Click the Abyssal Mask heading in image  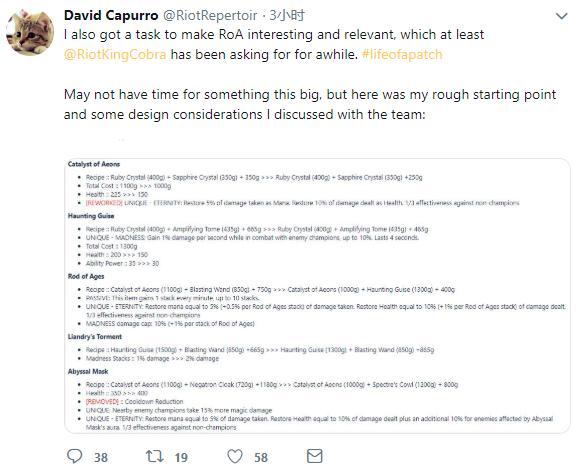tap(88, 372)
